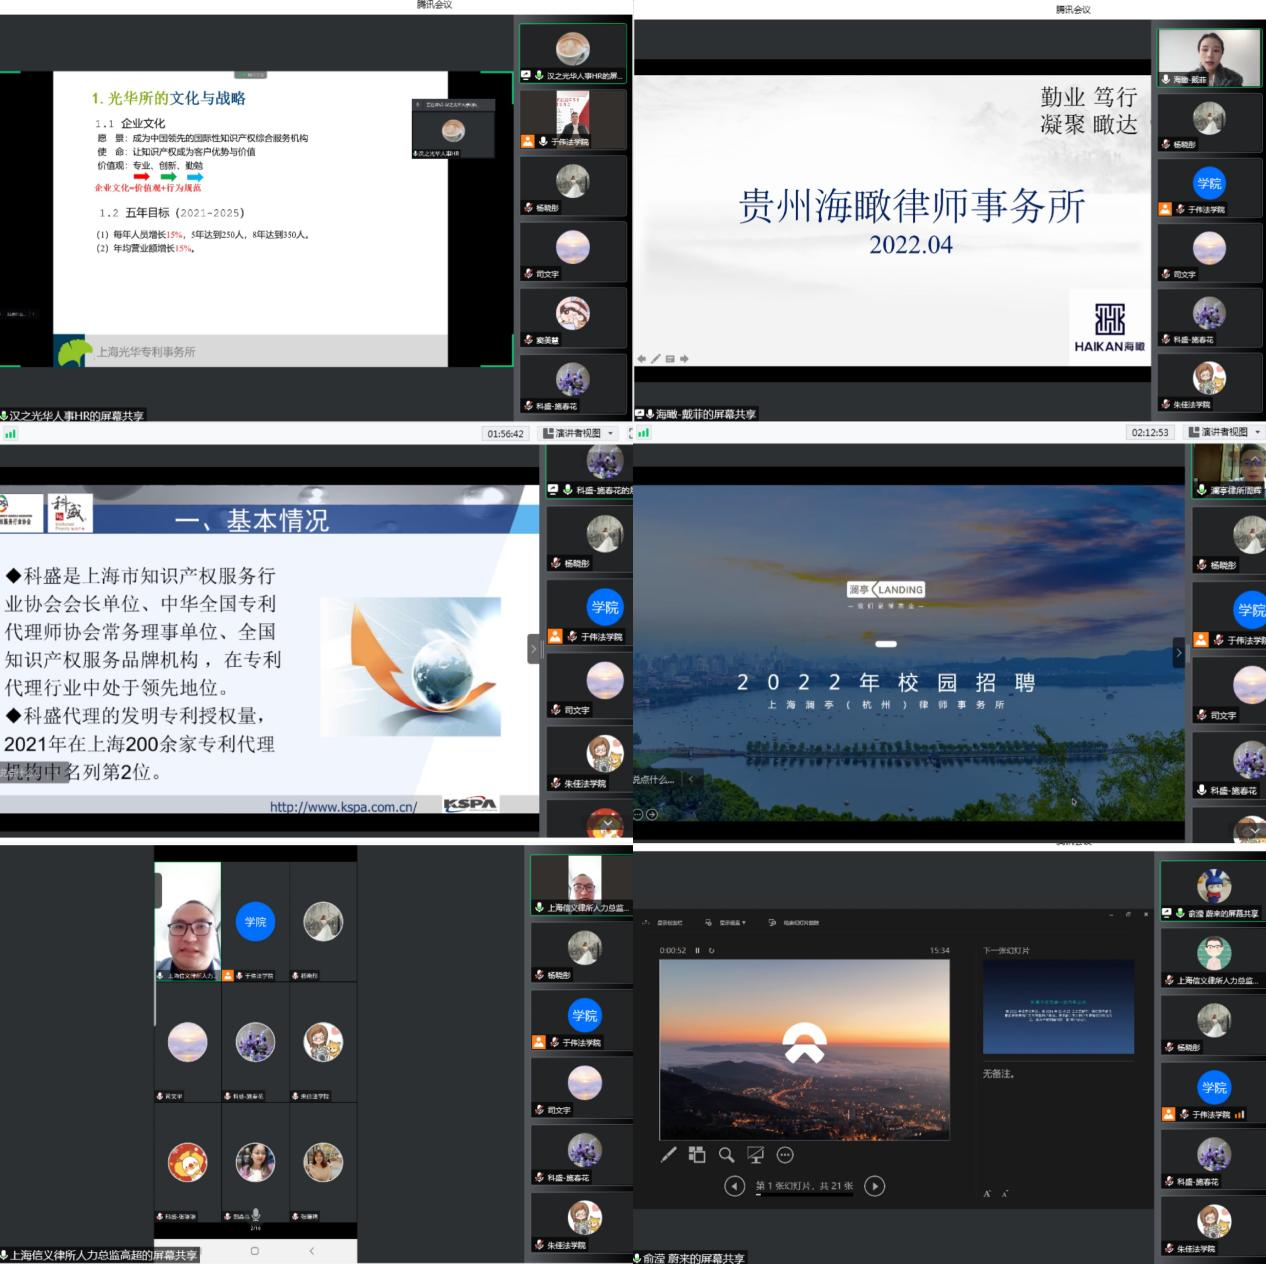Open the more options ellipsis below slide
The height and width of the screenshot is (1264, 1266).
[785, 1155]
